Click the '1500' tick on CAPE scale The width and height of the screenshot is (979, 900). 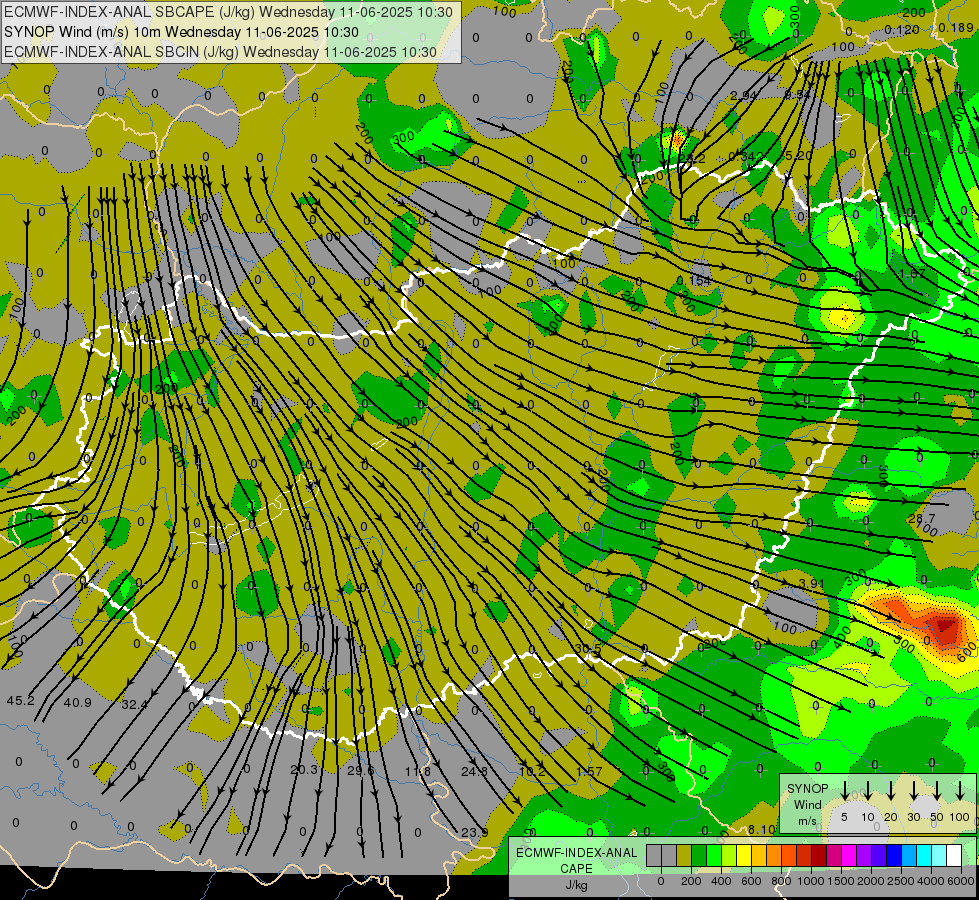[841, 881]
